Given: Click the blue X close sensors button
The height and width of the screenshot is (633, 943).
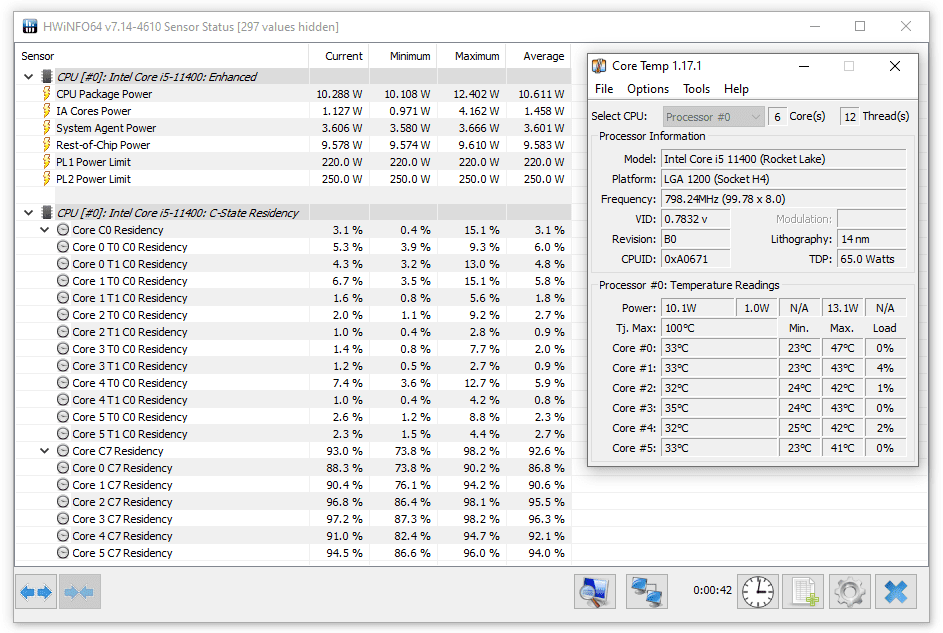Looking at the screenshot, I should click(895, 592).
